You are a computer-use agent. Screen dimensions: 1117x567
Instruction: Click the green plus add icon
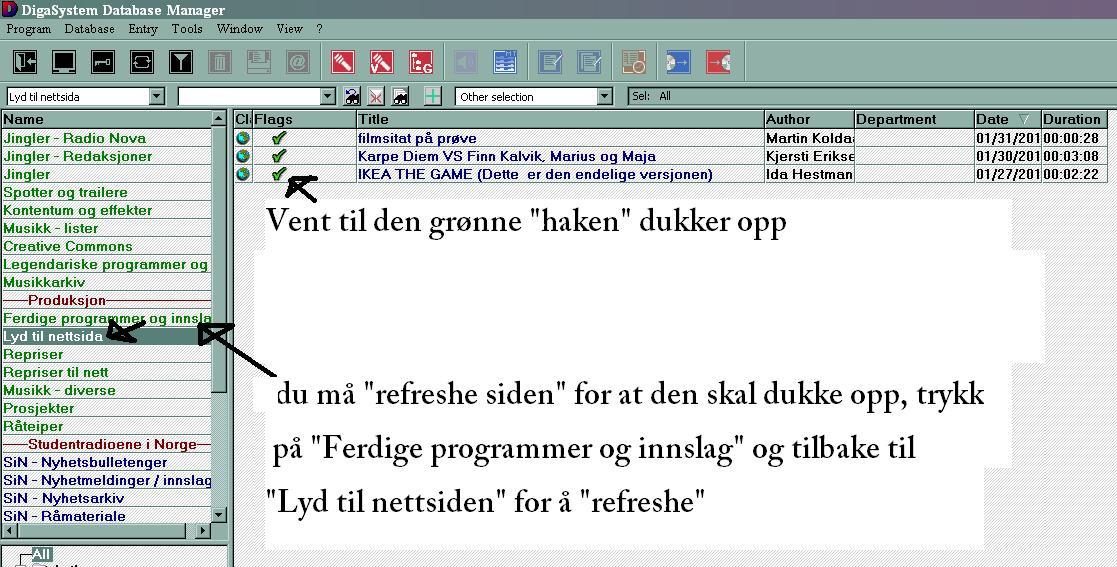tap(432, 96)
